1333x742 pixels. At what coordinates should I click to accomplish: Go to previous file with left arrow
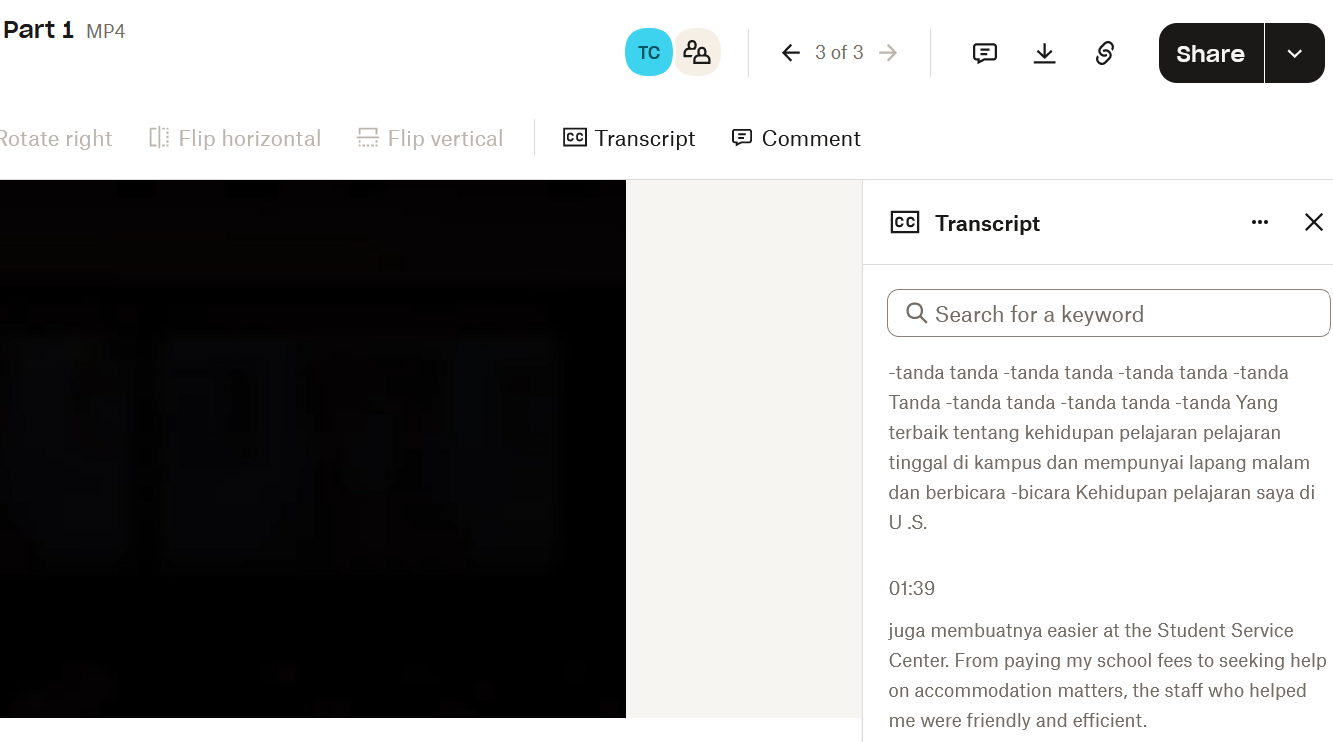click(x=791, y=53)
